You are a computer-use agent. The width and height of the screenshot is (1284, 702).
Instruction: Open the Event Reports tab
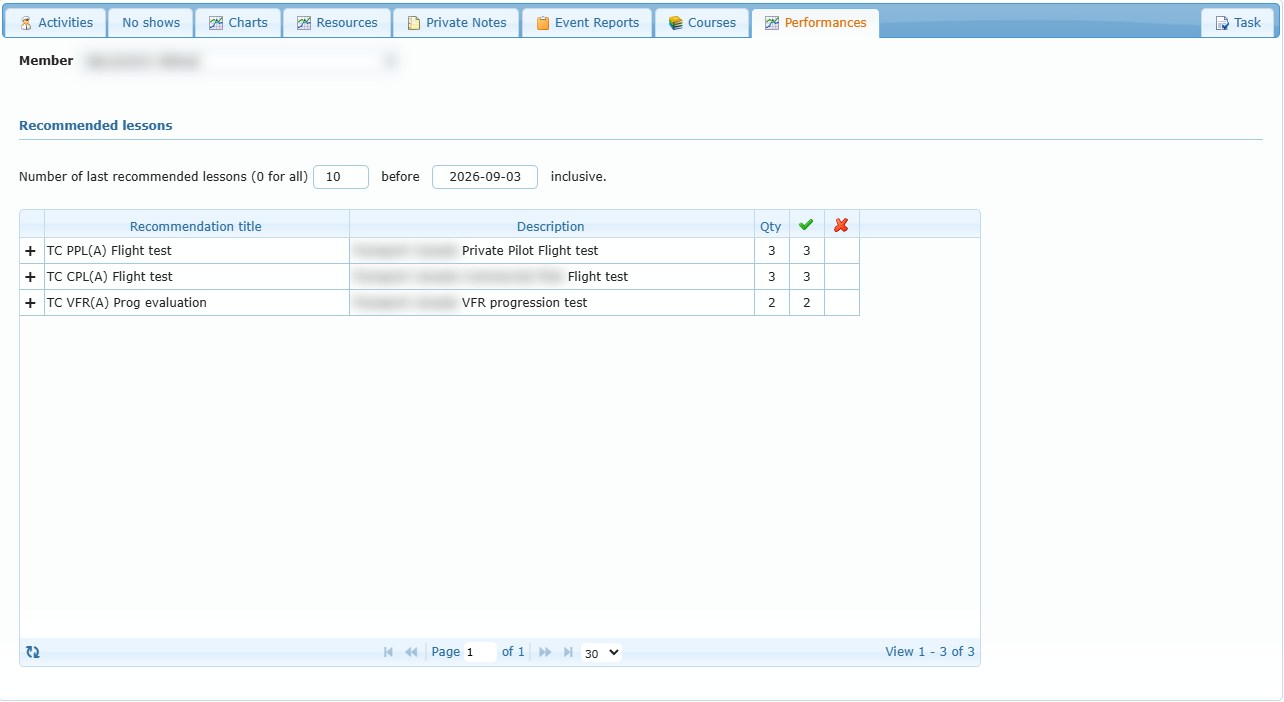(x=587, y=23)
